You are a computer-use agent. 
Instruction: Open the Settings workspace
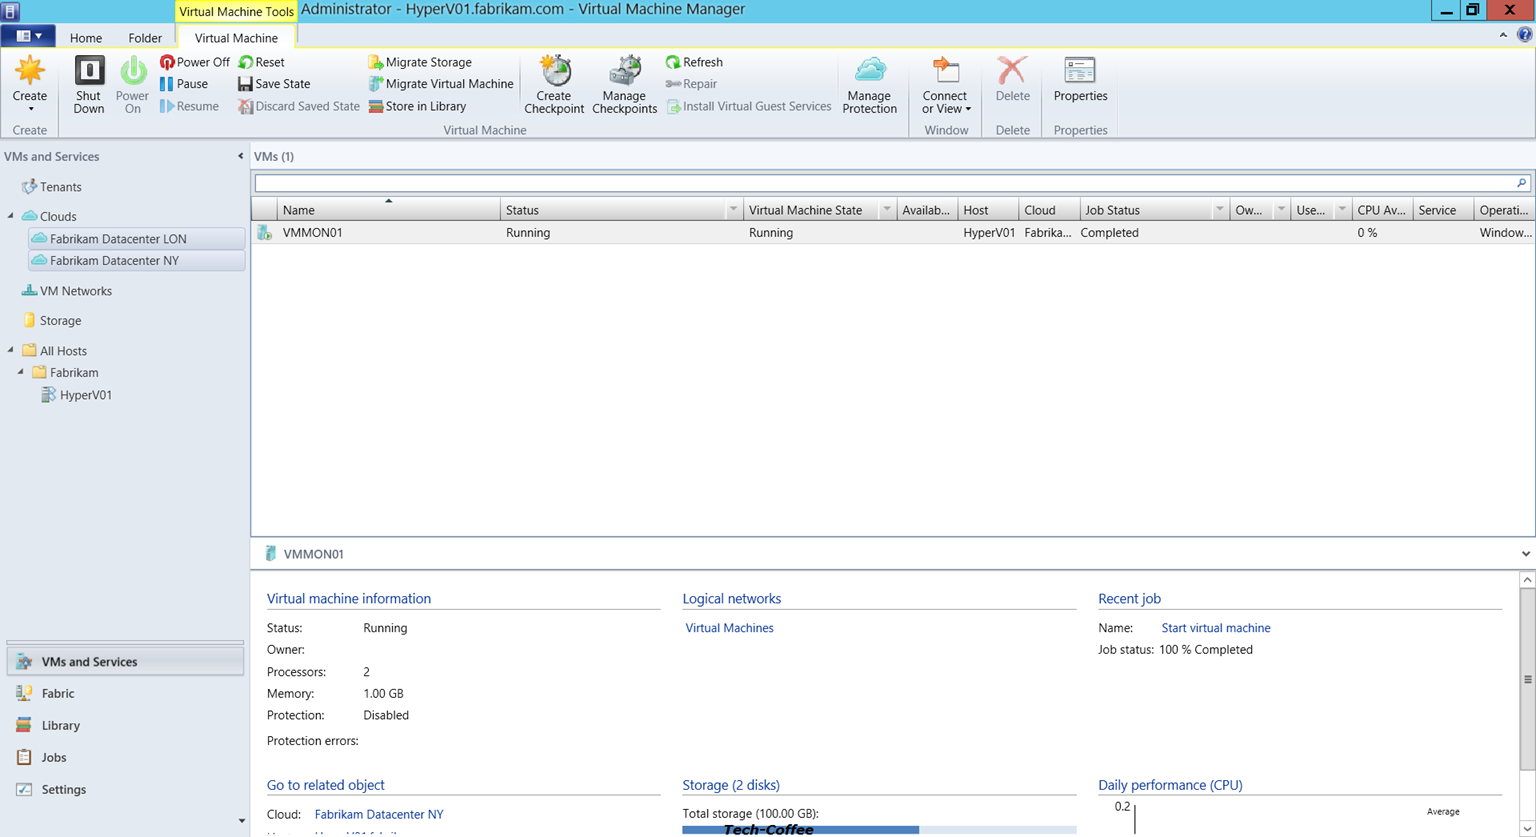(125, 790)
